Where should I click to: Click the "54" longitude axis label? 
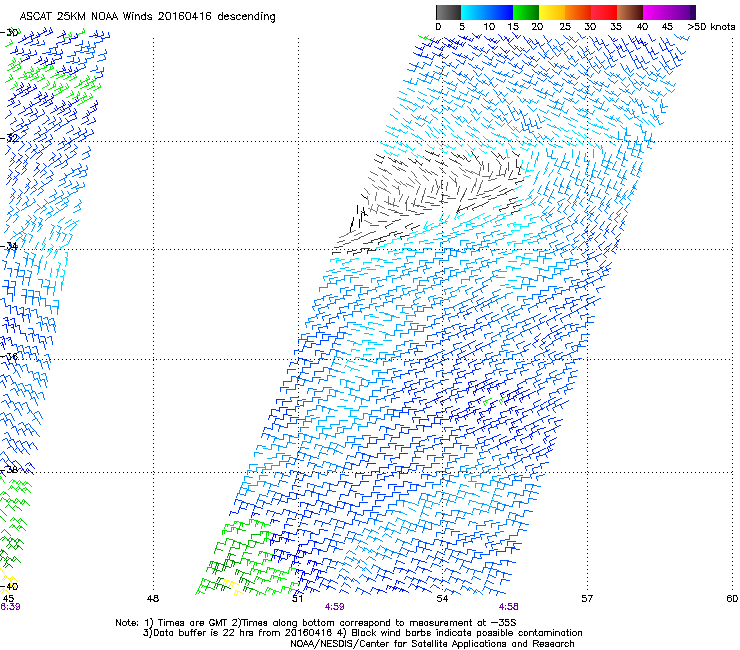click(x=442, y=599)
